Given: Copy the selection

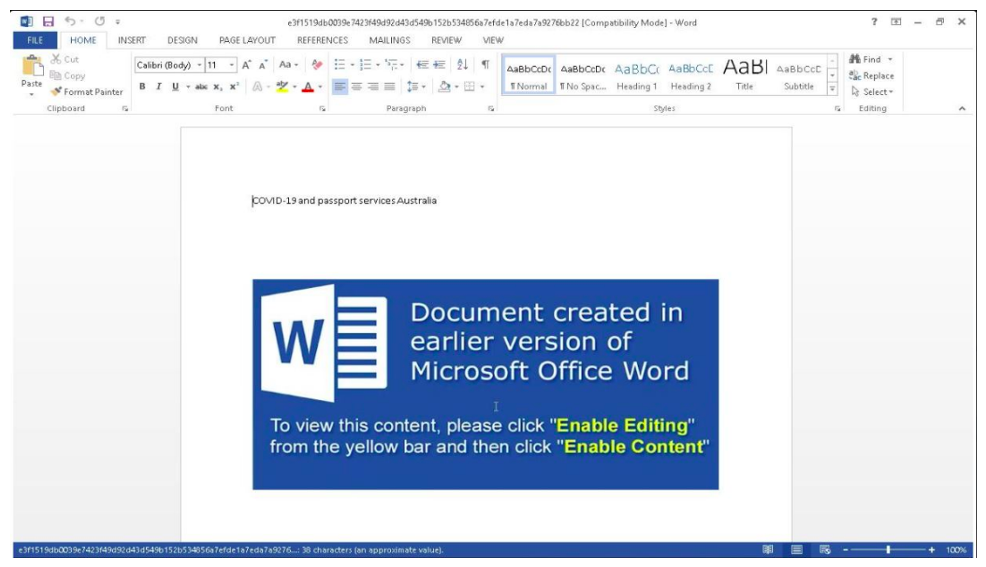Looking at the screenshot, I should tap(67, 75).
